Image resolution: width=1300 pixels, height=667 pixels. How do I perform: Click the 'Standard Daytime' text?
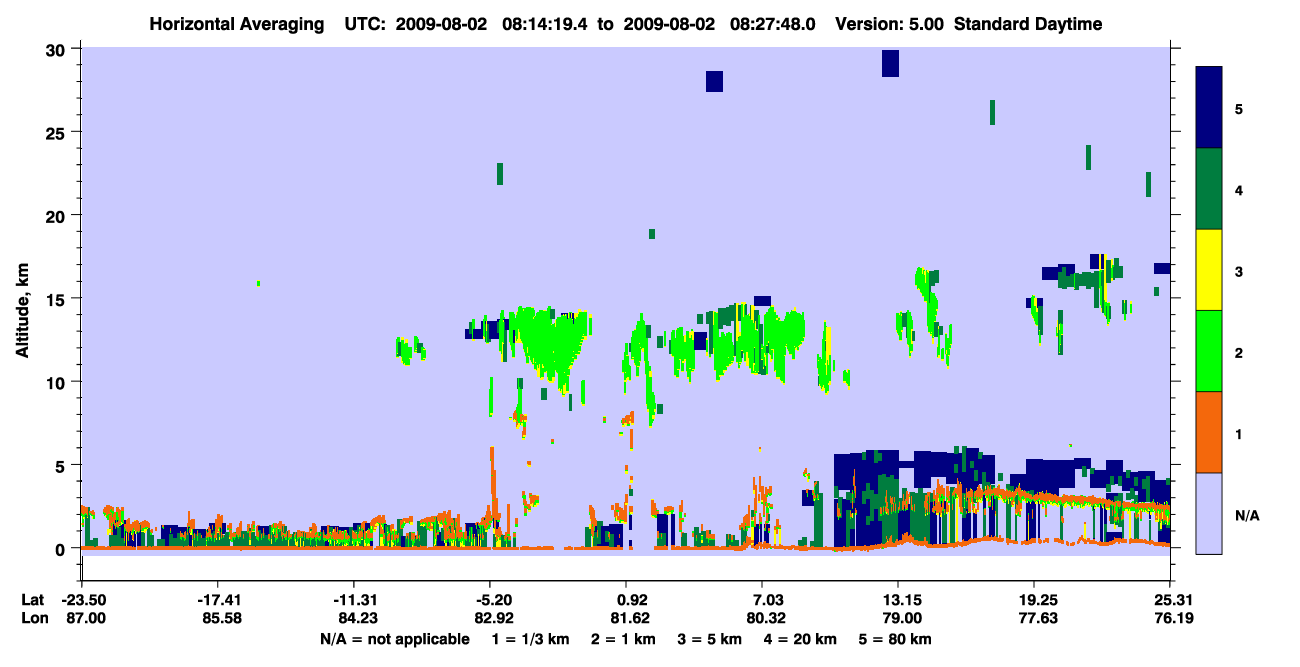[x=1028, y=24]
